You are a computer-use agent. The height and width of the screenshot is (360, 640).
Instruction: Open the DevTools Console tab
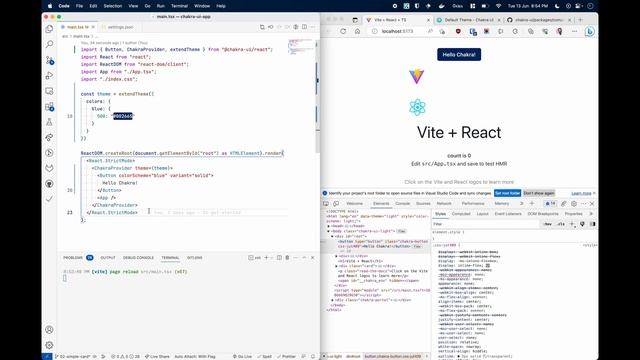click(402, 203)
